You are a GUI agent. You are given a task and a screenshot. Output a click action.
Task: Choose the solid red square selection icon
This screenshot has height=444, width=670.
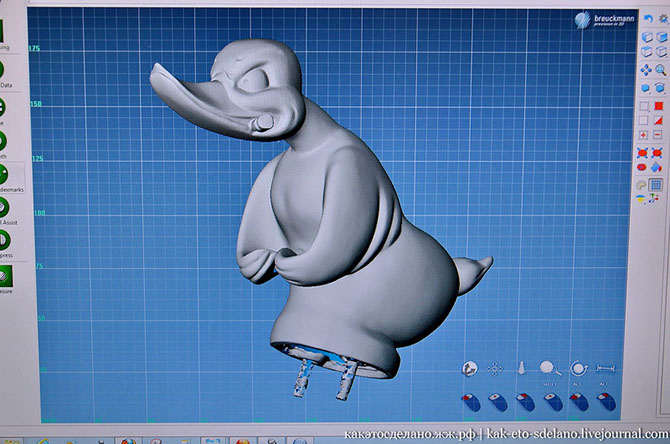pos(658,106)
